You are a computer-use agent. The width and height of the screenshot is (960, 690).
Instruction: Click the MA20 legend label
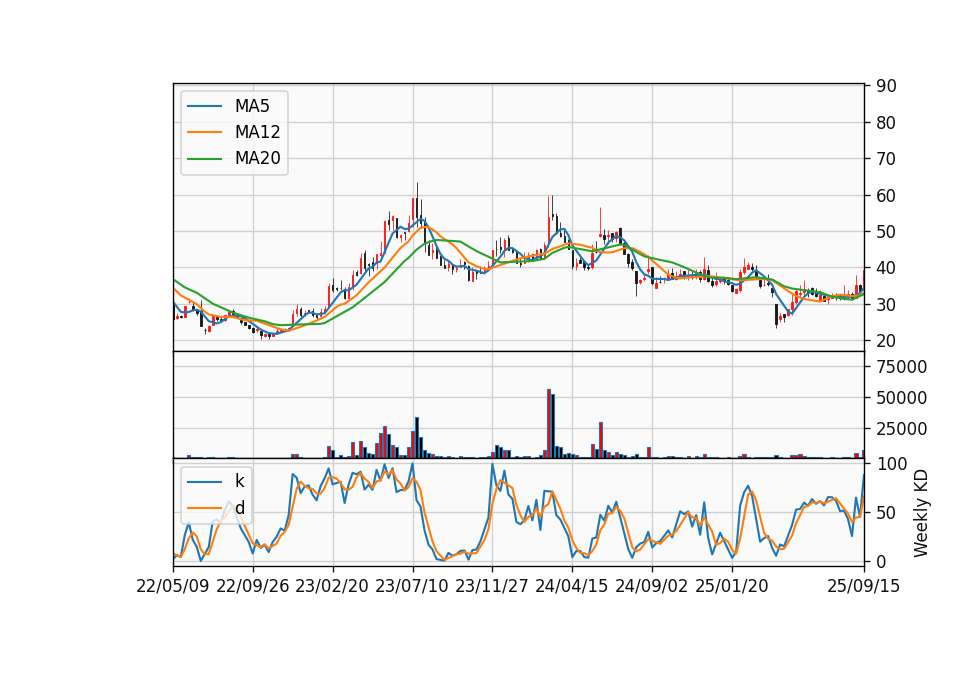257,159
